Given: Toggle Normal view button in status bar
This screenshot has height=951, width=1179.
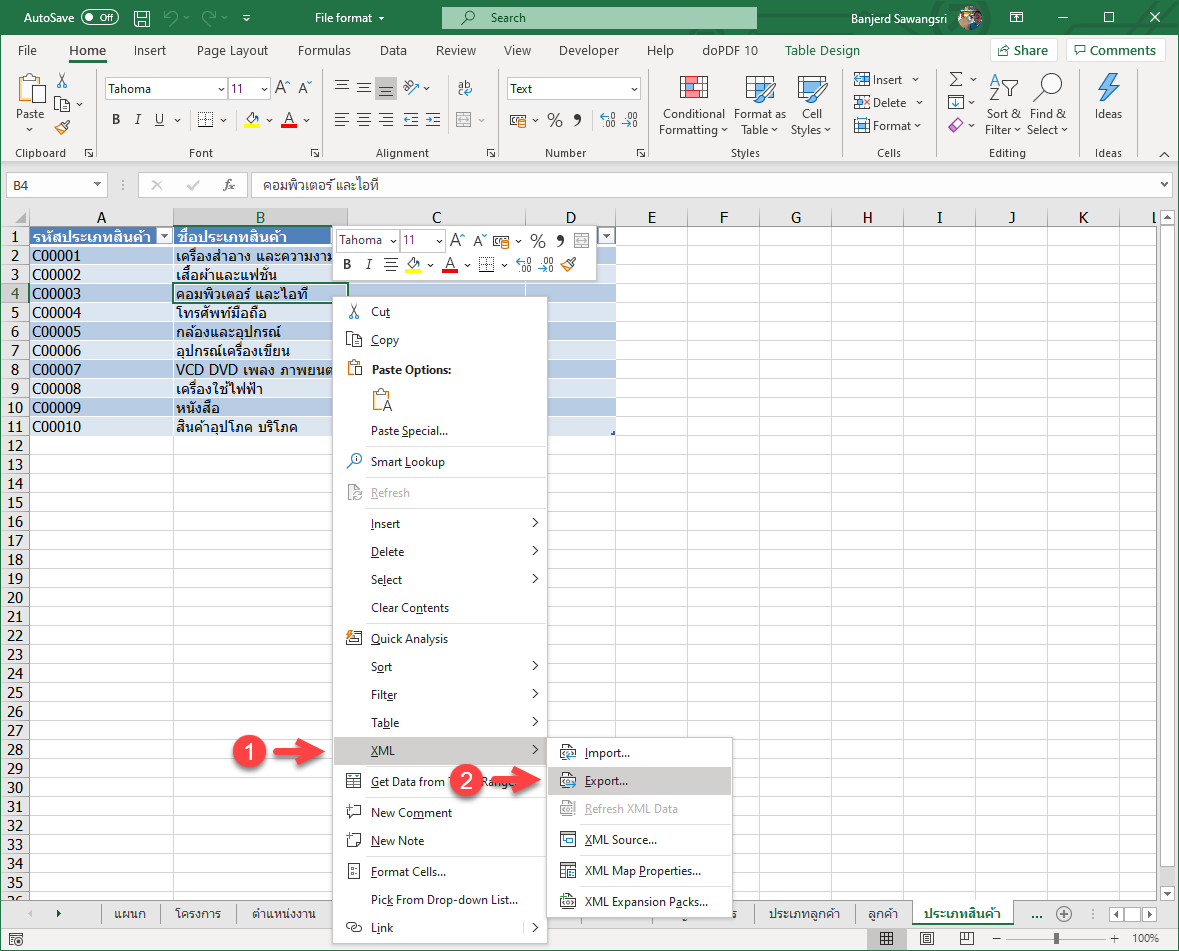Looking at the screenshot, I should tap(887, 938).
